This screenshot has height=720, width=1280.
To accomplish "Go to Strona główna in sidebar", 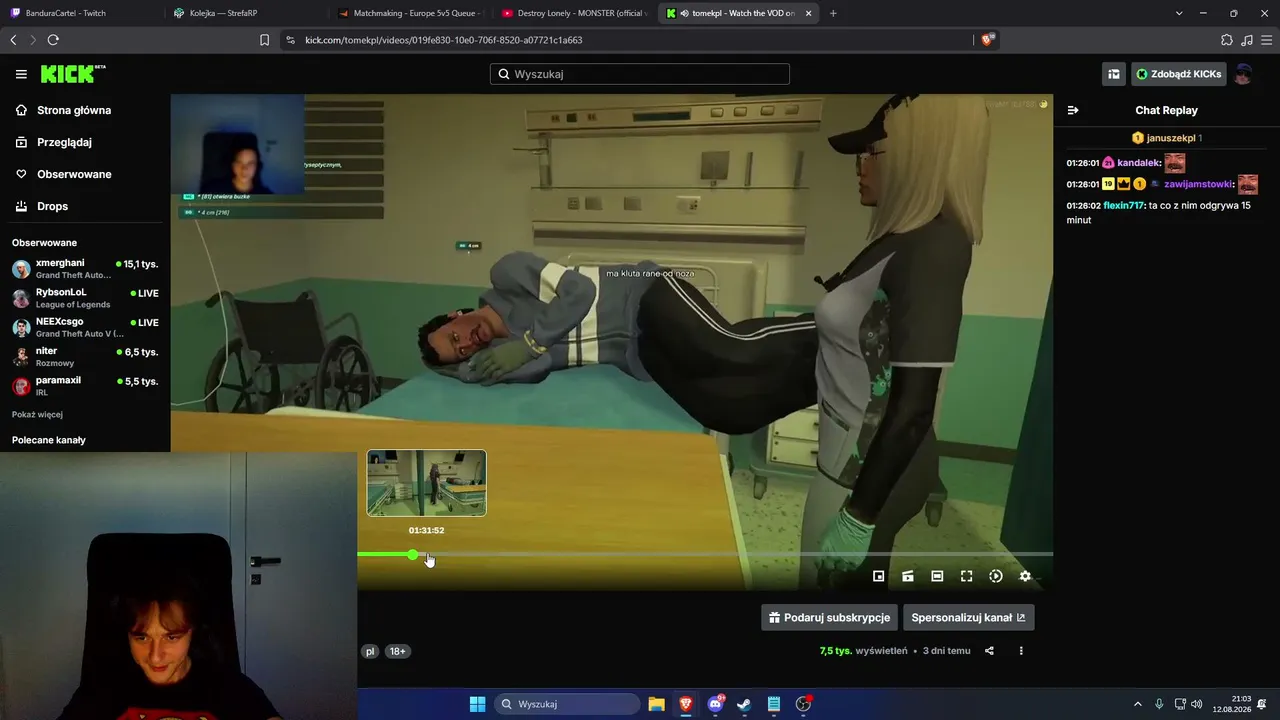I will (74, 110).
